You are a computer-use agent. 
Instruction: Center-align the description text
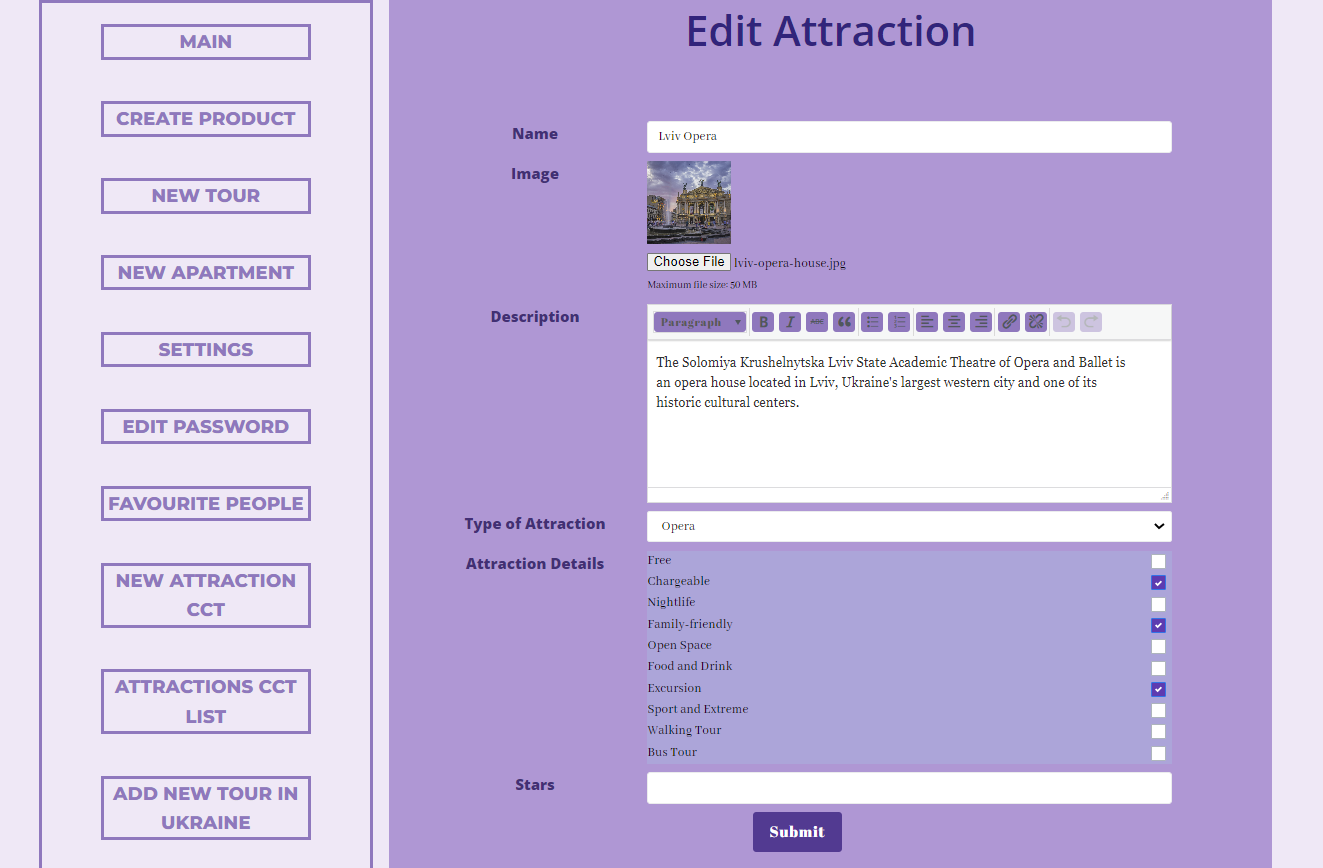click(x=954, y=322)
